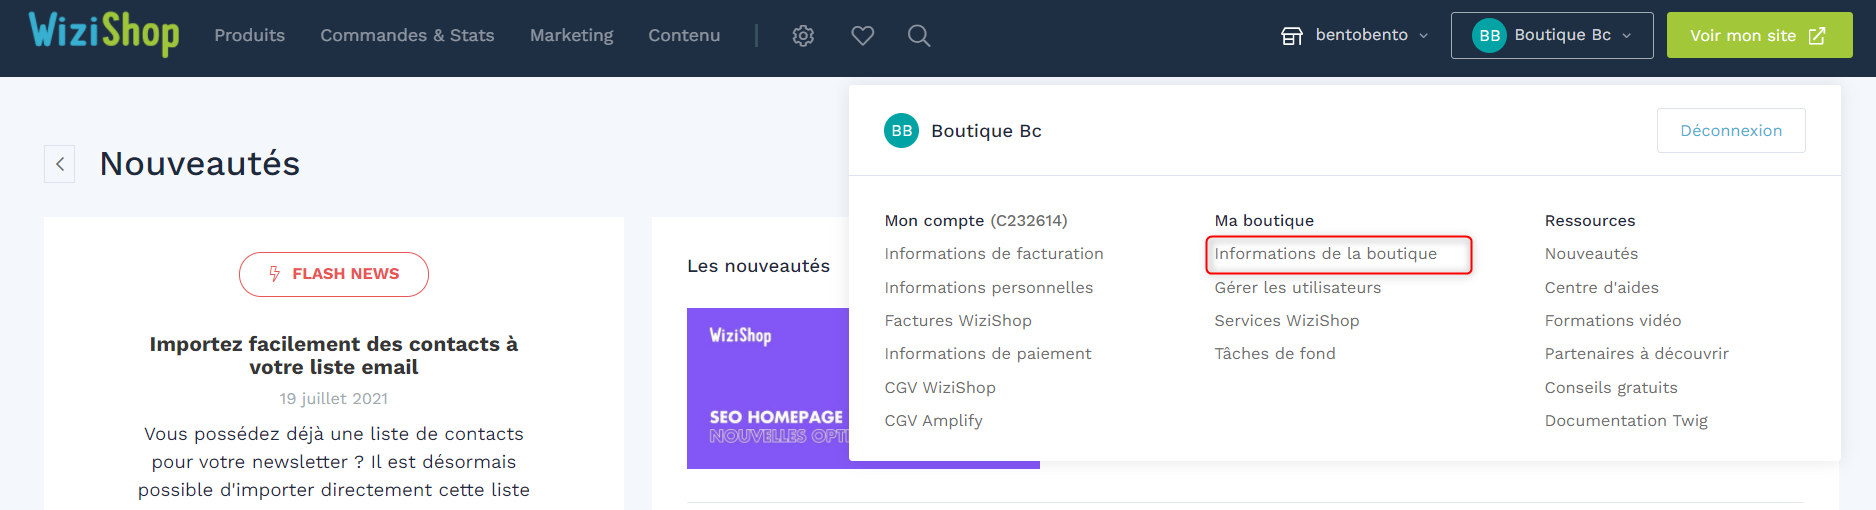Open the Produits menu
This screenshot has width=1876, height=510.
pyautogui.click(x=250, y=36)
